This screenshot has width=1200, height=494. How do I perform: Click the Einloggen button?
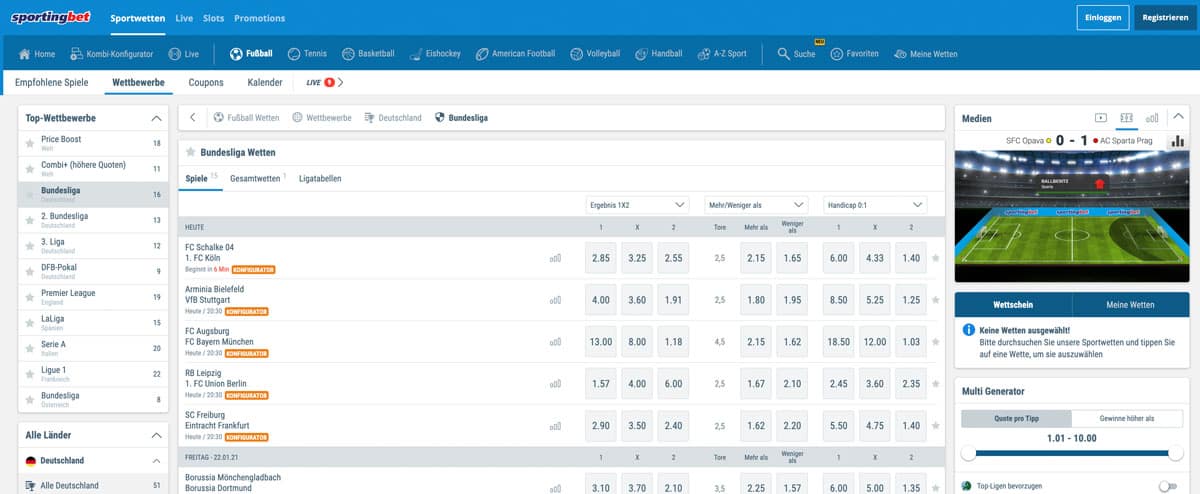(x=1103, y=17)
